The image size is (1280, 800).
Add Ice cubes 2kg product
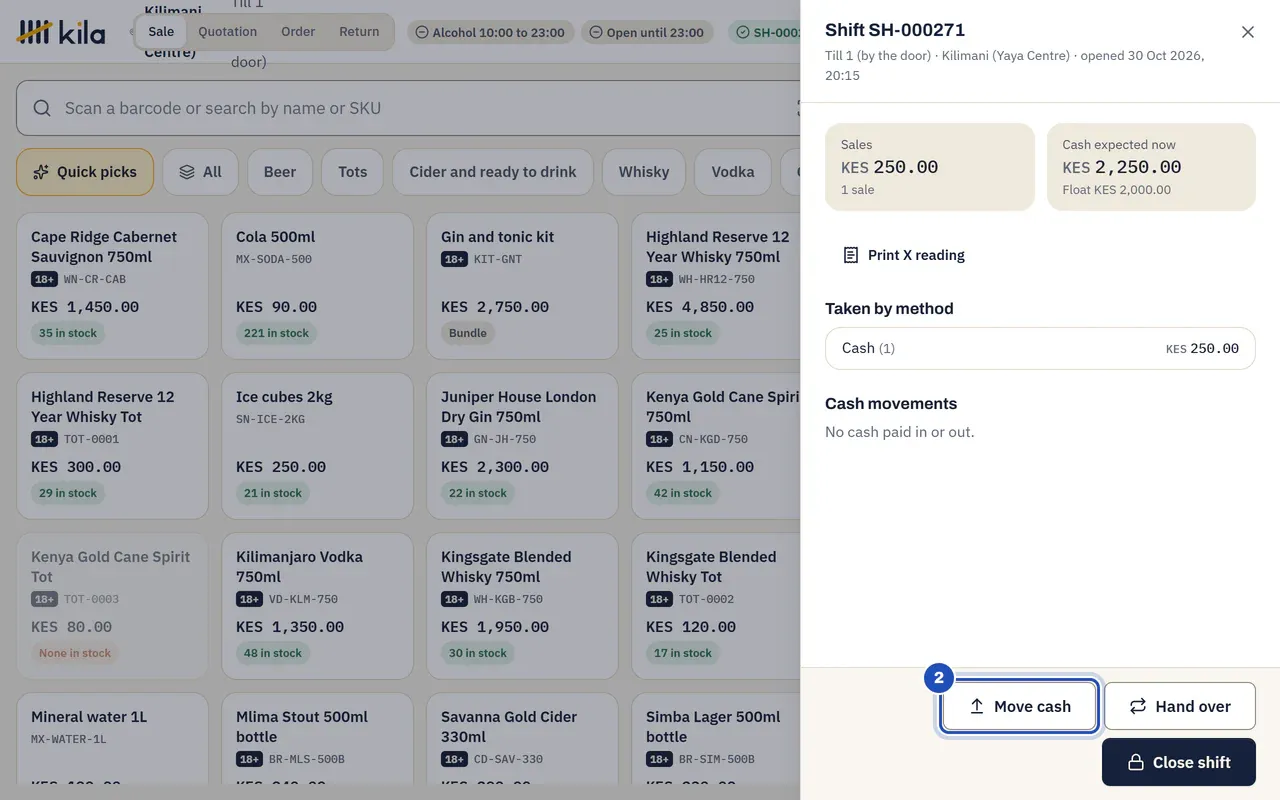tap(317, 446)
